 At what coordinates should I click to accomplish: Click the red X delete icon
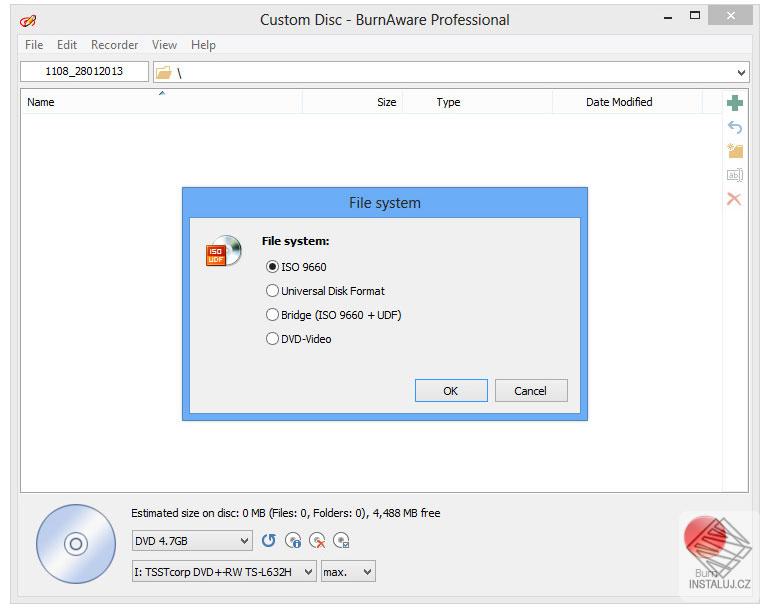pyautogui.click(x=734, y=199)
